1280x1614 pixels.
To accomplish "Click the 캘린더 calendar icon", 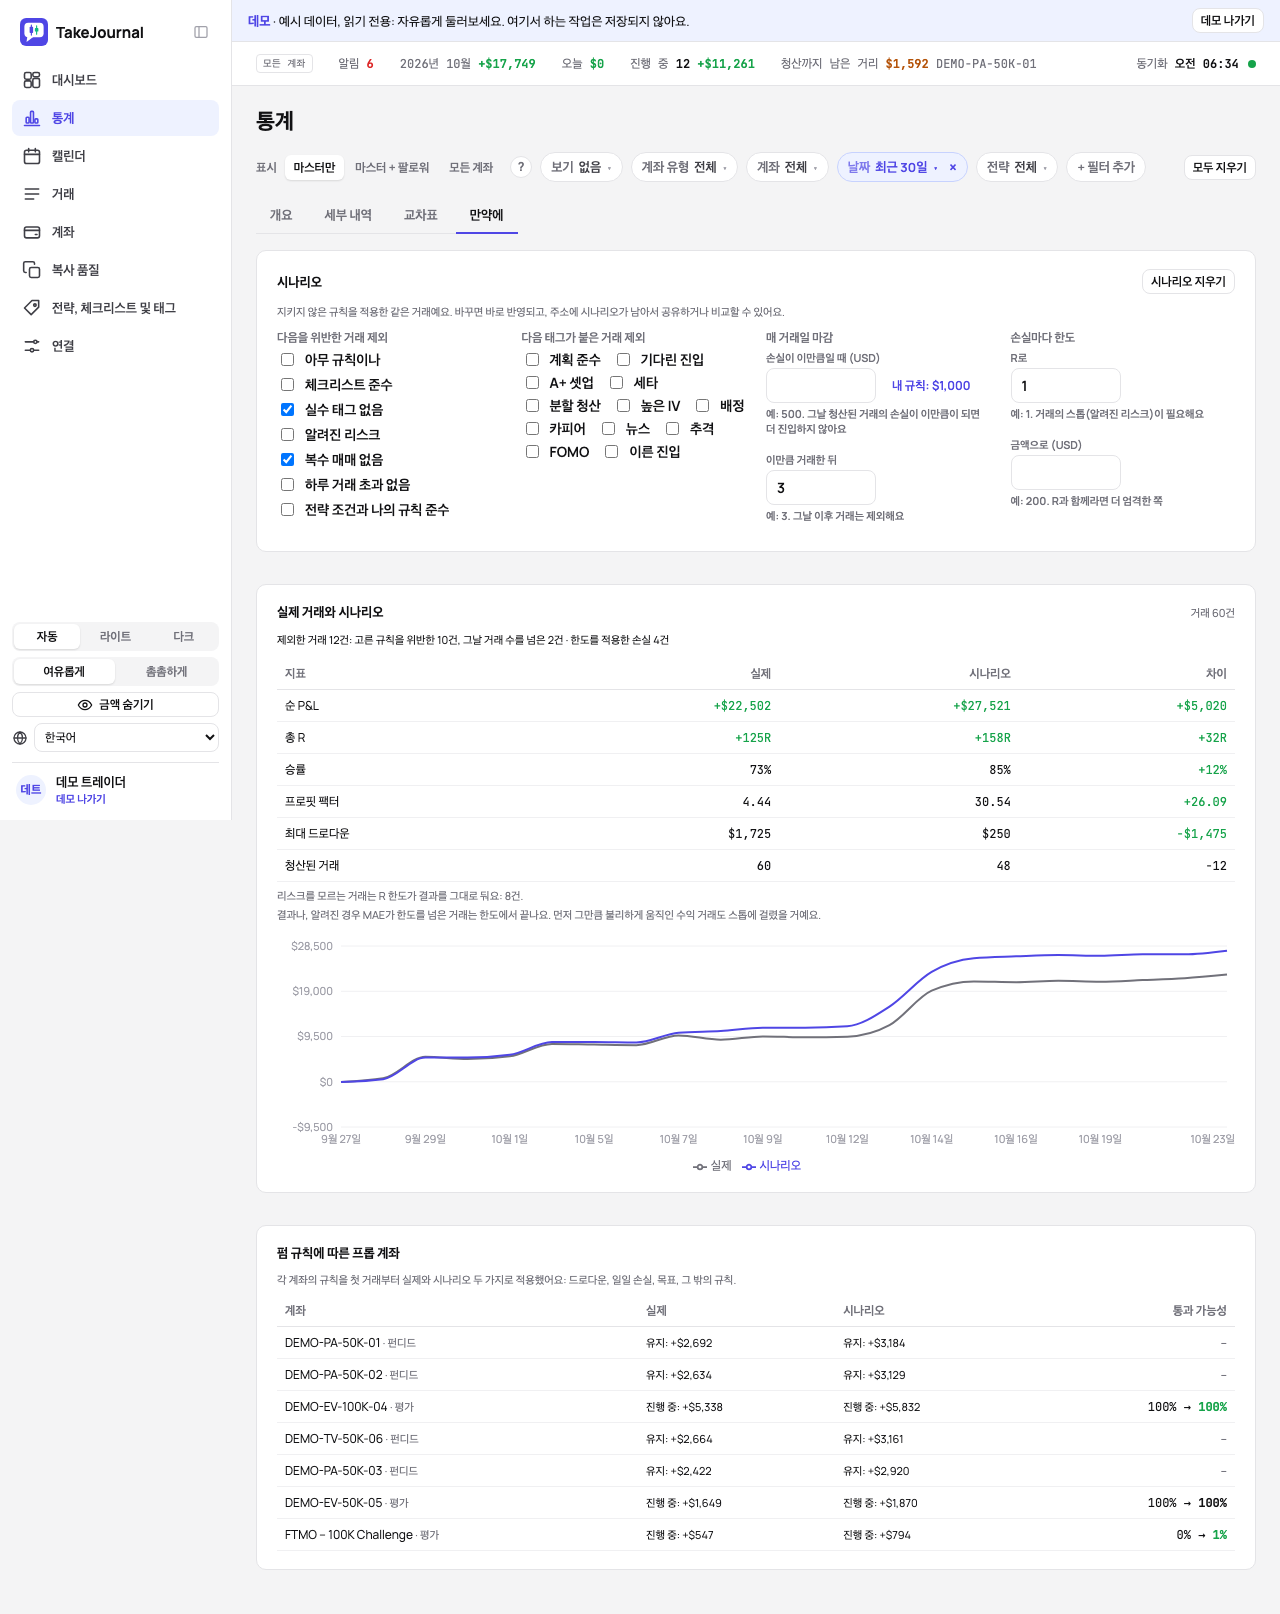I will coord(32,156).
